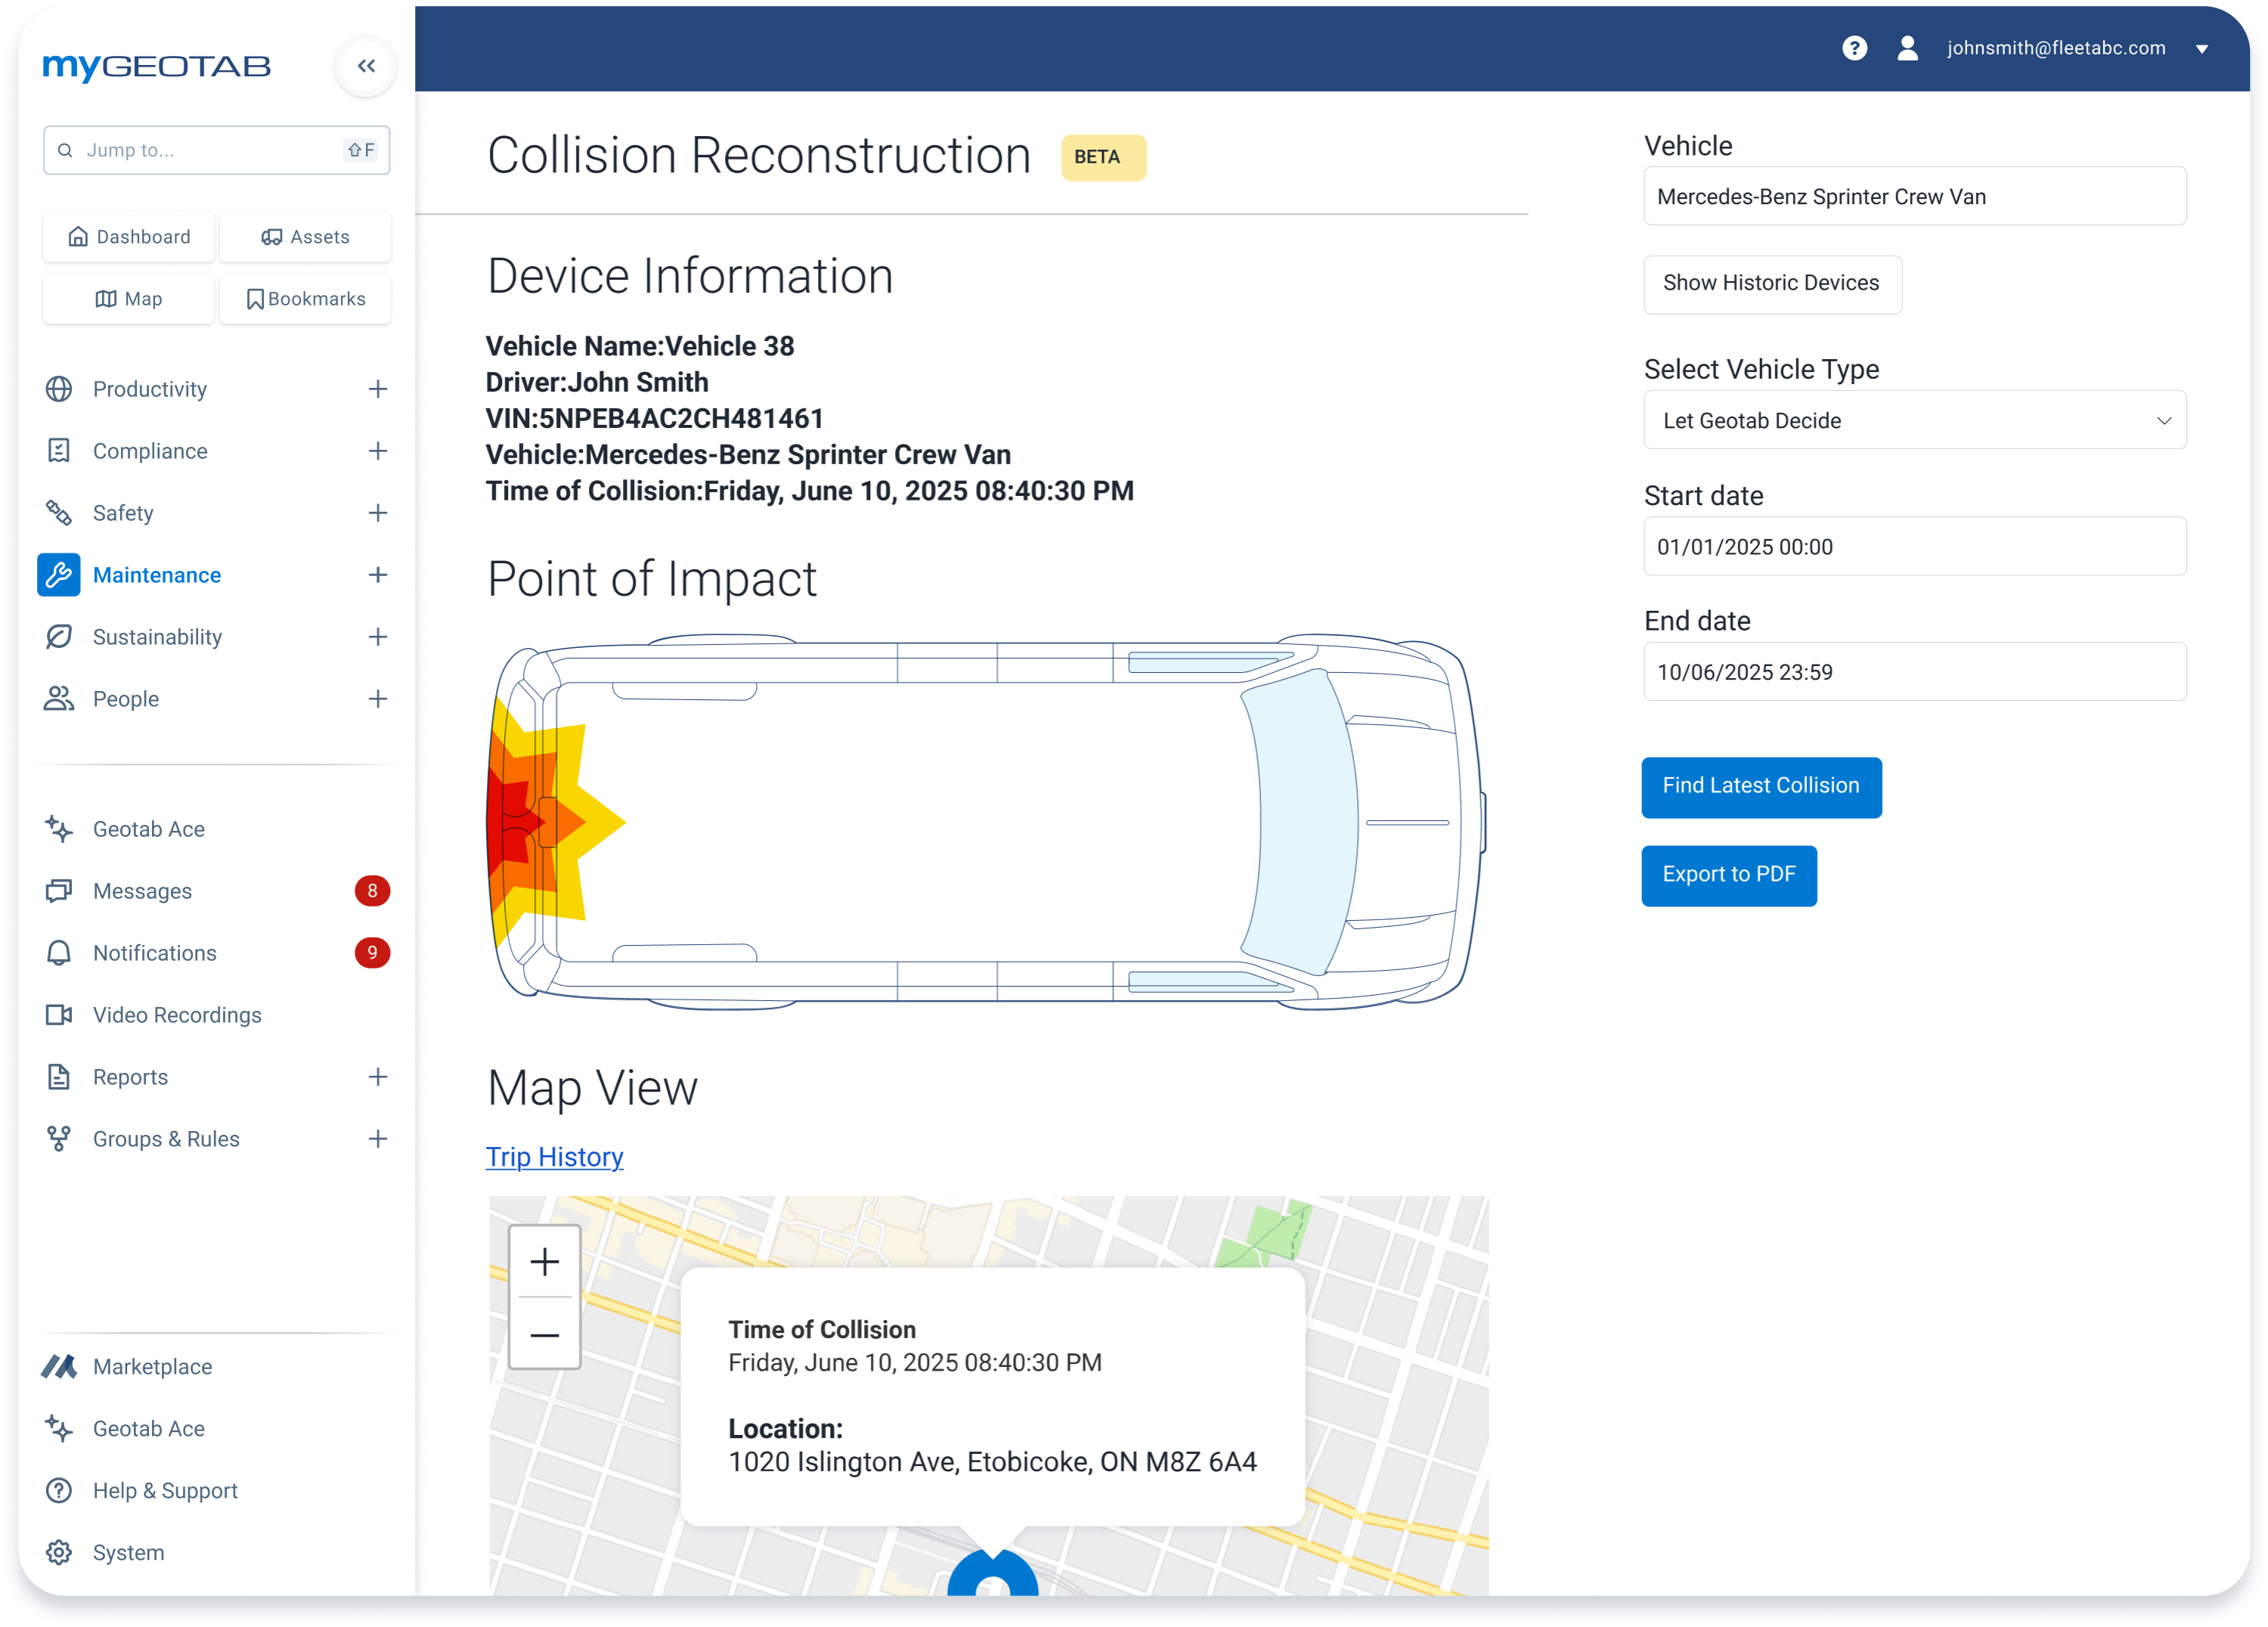Click the van impact diagram
Viewport: 2268px width, 1627px height.
coord(986,822)
